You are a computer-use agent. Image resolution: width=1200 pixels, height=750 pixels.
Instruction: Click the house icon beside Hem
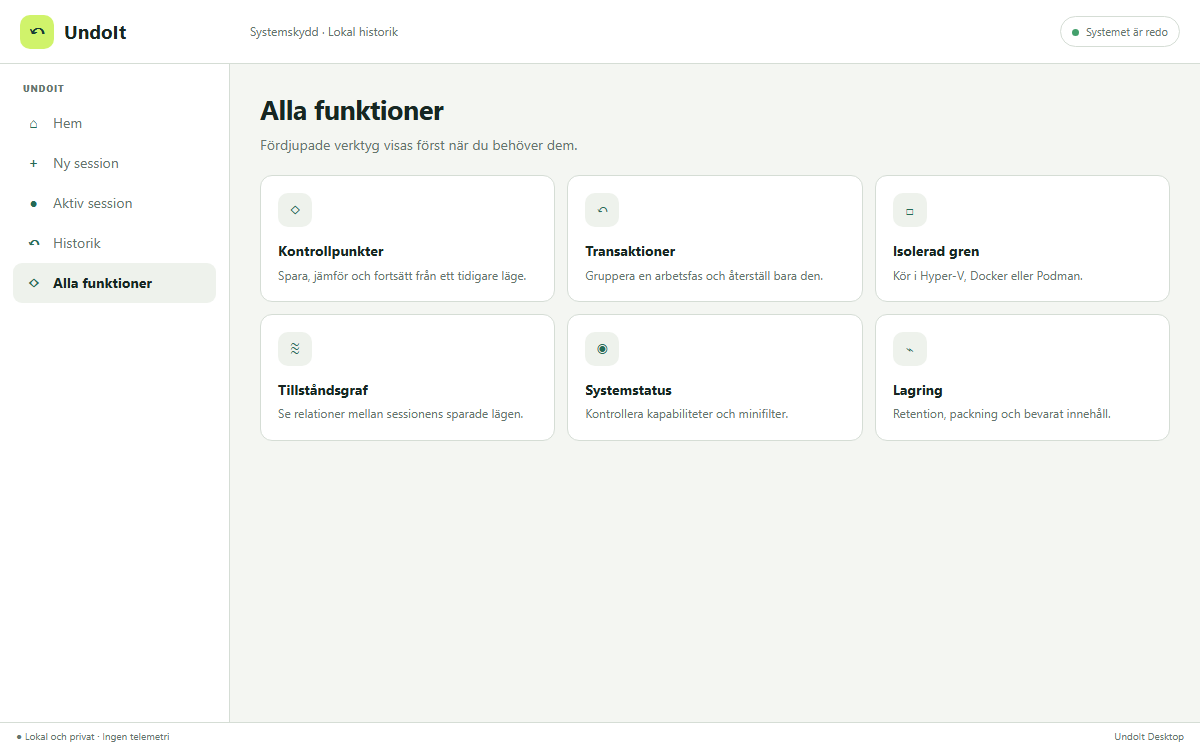(33, 124)
